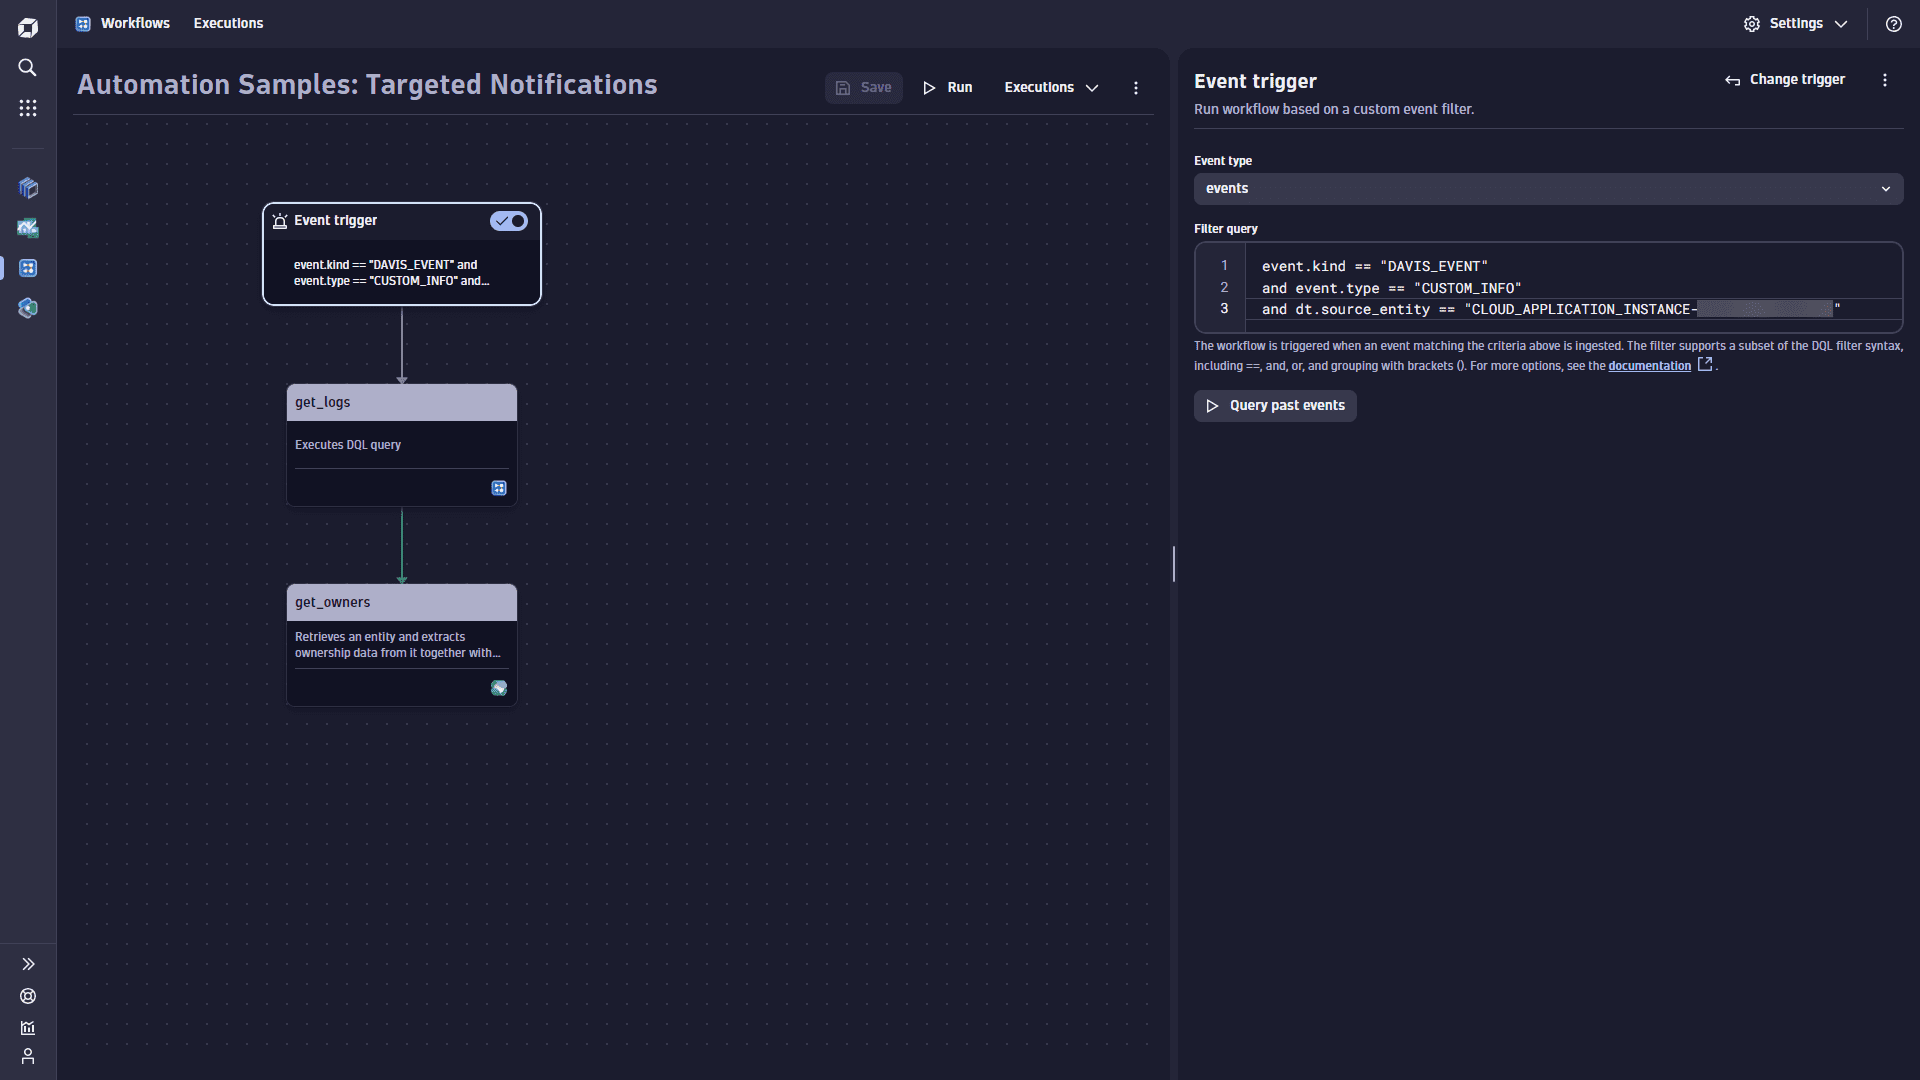Click the Run workflow button
Image resolution: width=1920 pixels, height=1080 pixels.
(x=947, y=88)
